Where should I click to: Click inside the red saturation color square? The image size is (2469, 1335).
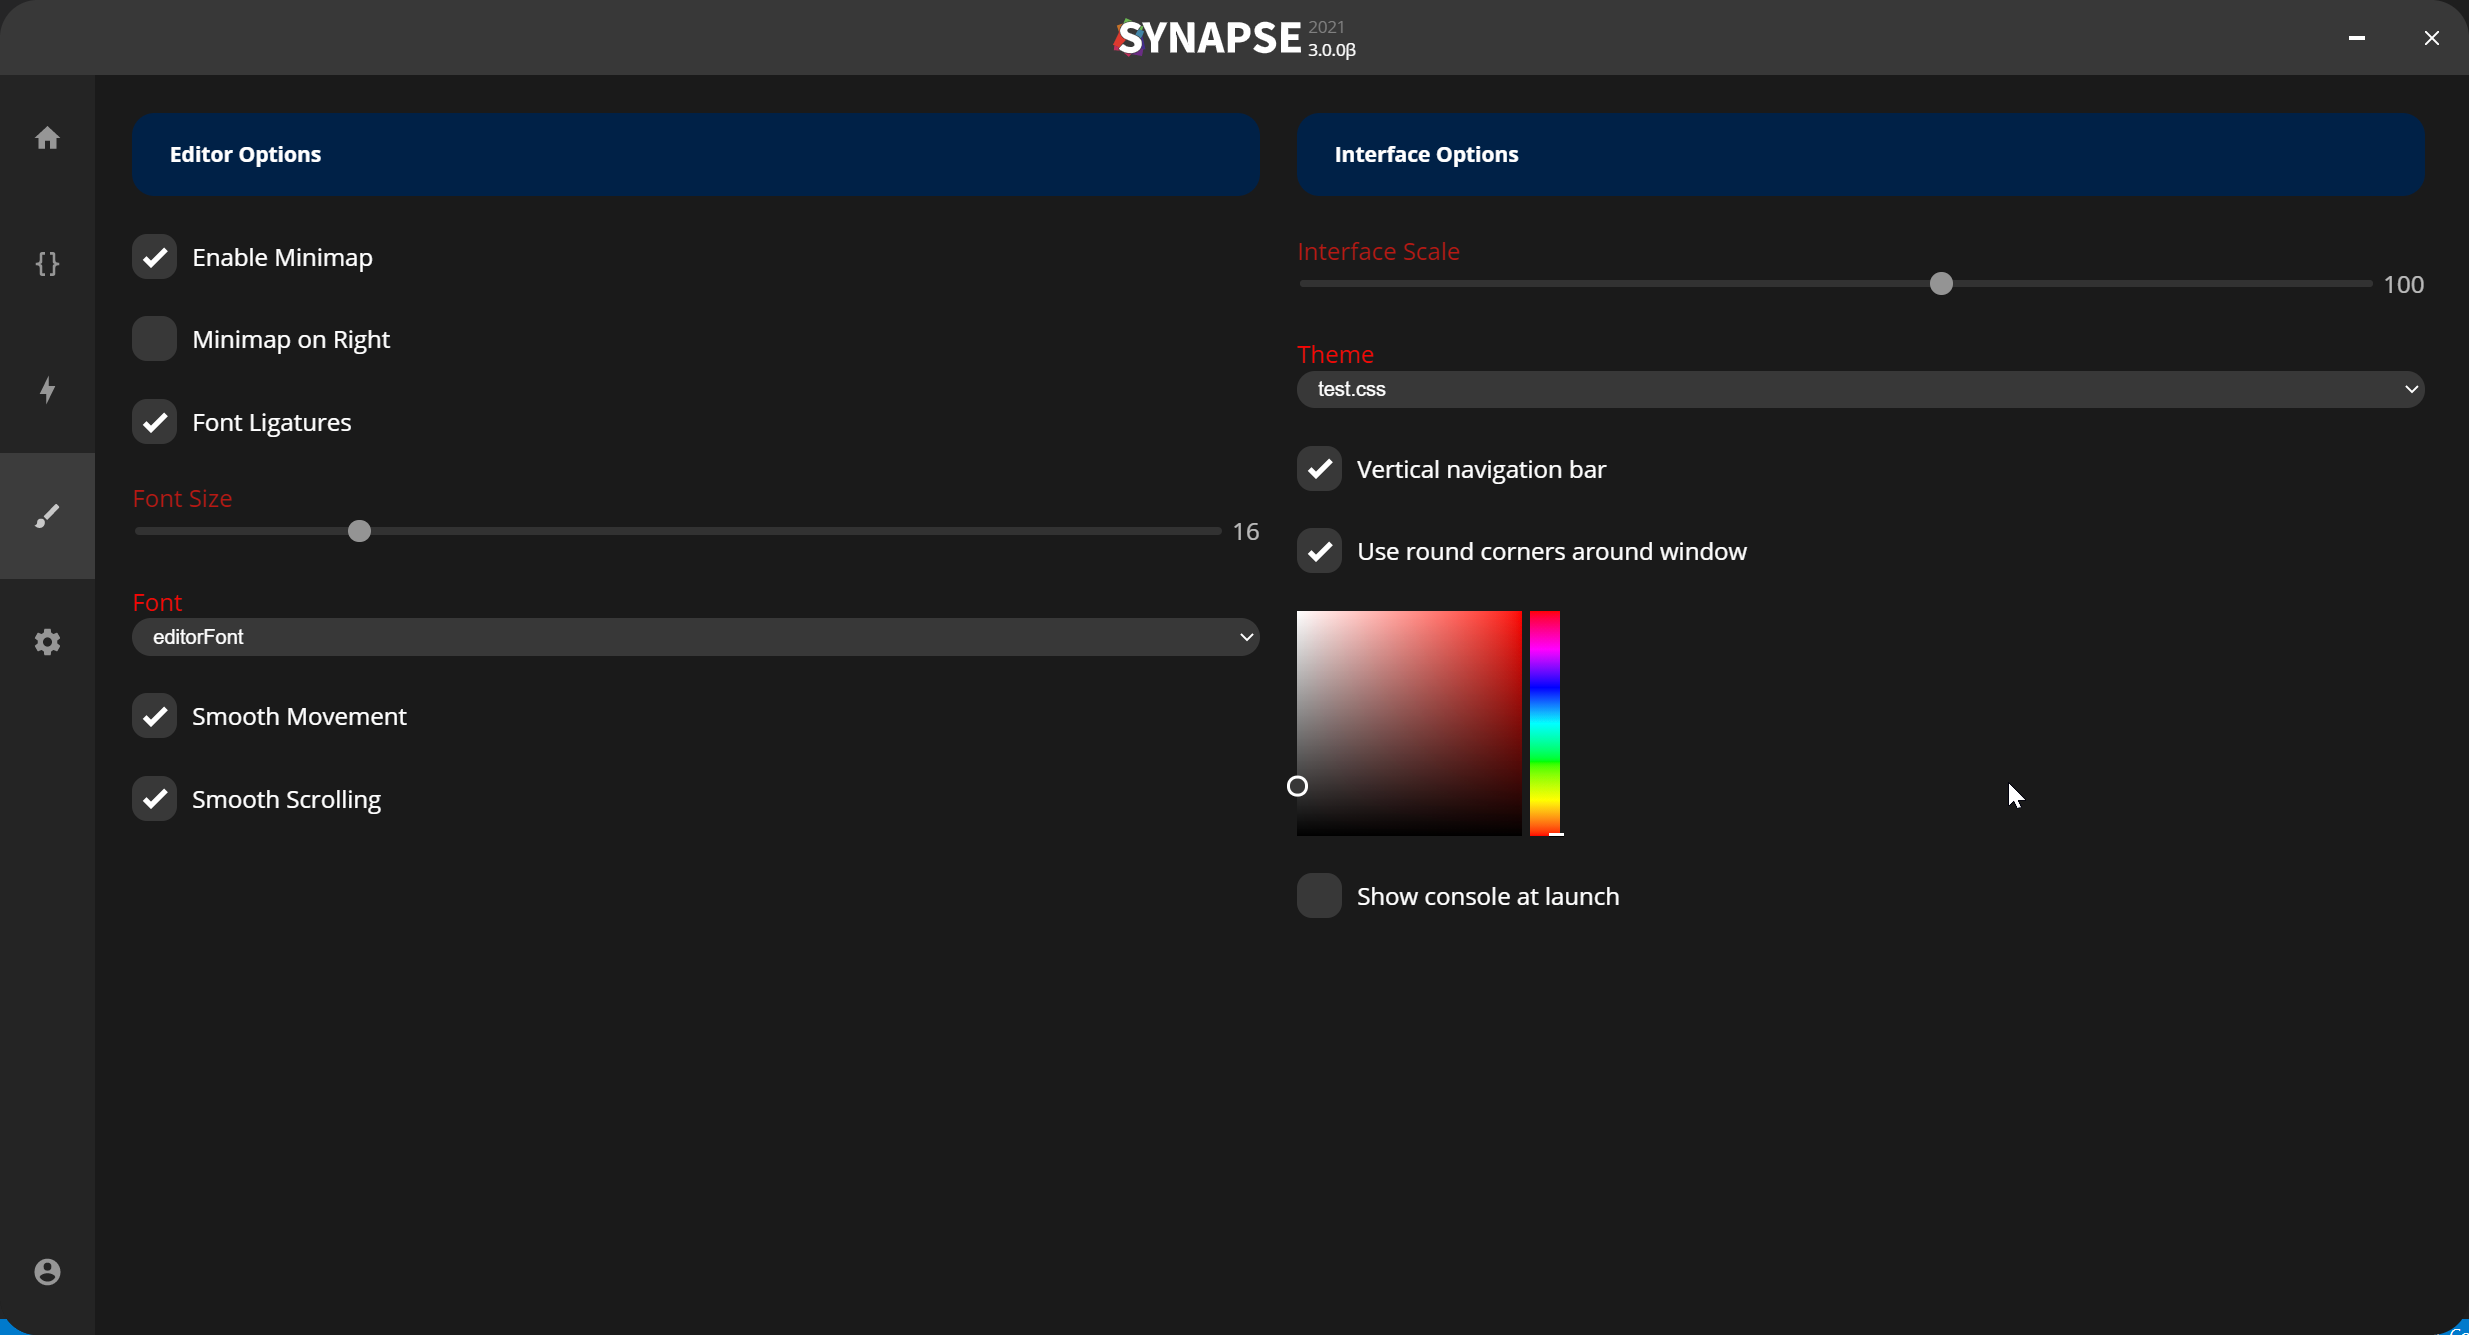point(1409,722)
